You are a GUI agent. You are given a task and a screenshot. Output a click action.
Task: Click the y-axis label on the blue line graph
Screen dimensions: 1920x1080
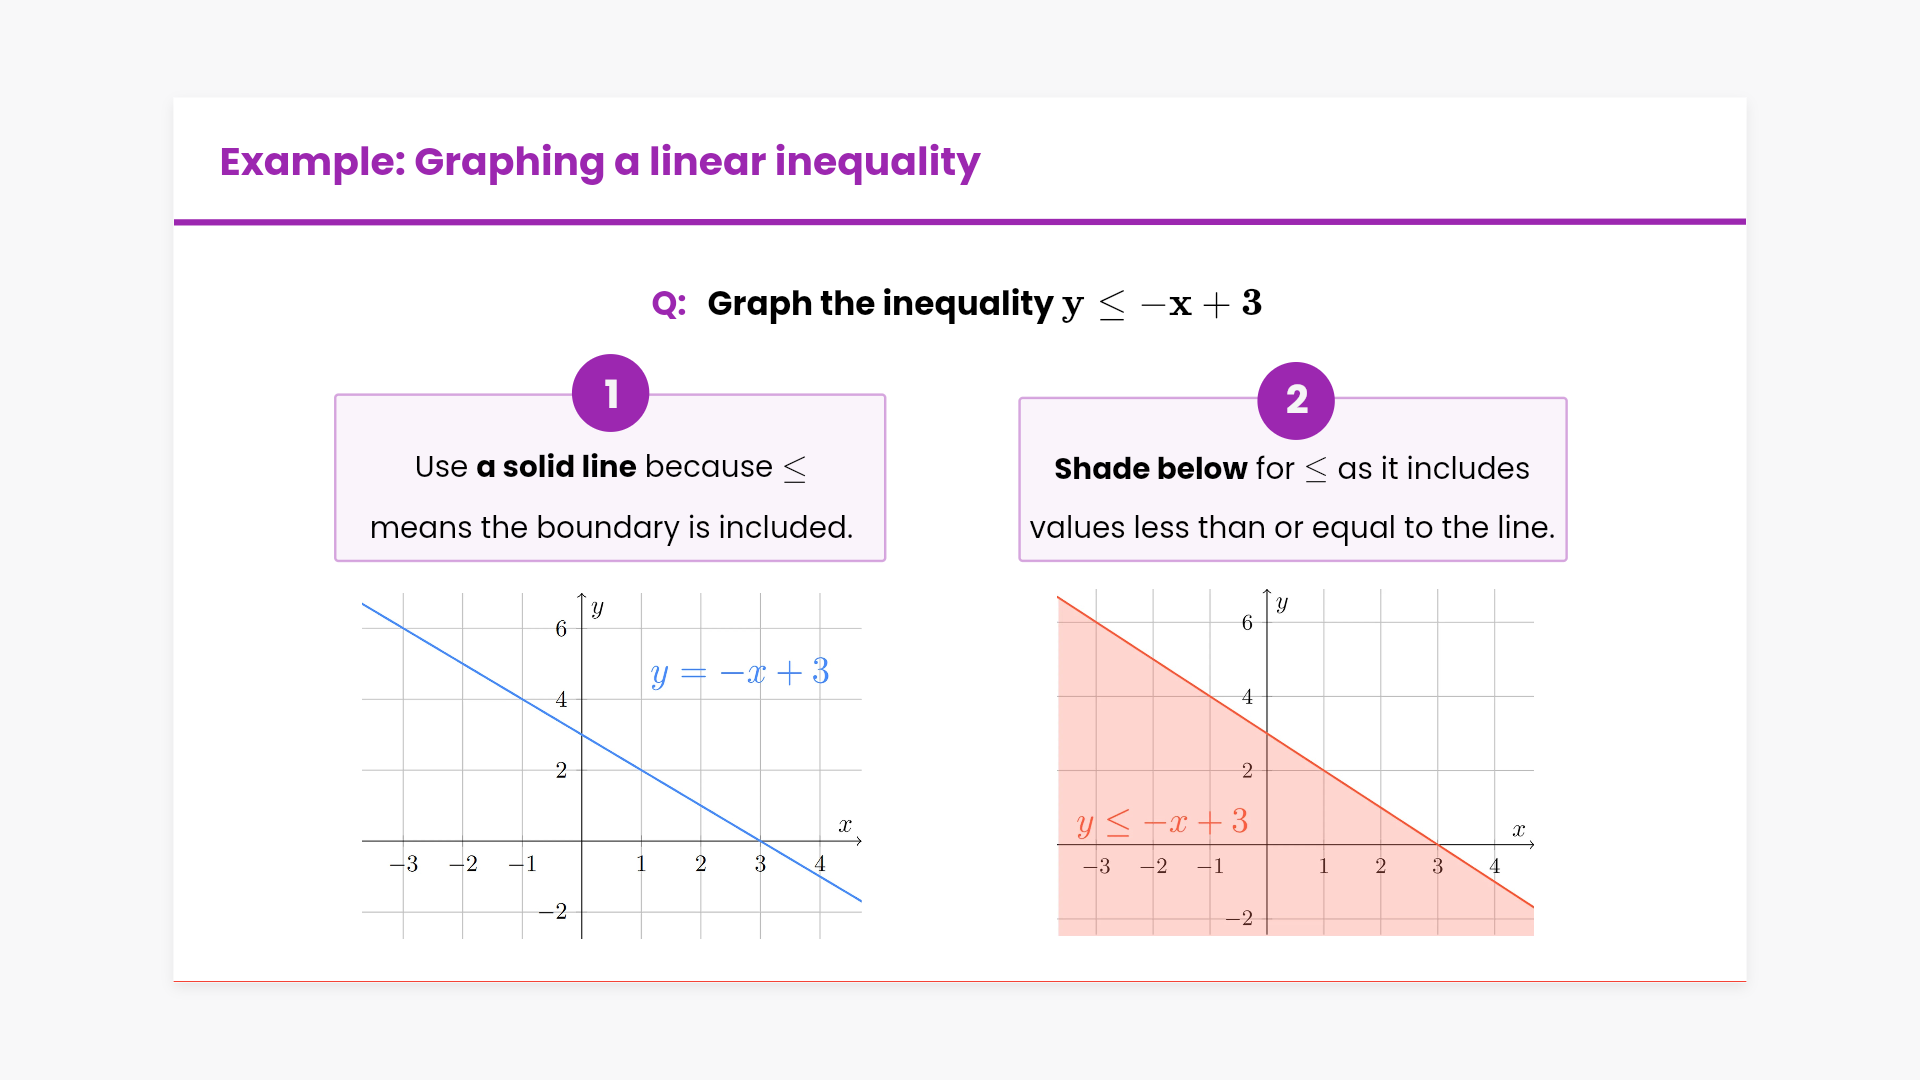coord(597,608)
